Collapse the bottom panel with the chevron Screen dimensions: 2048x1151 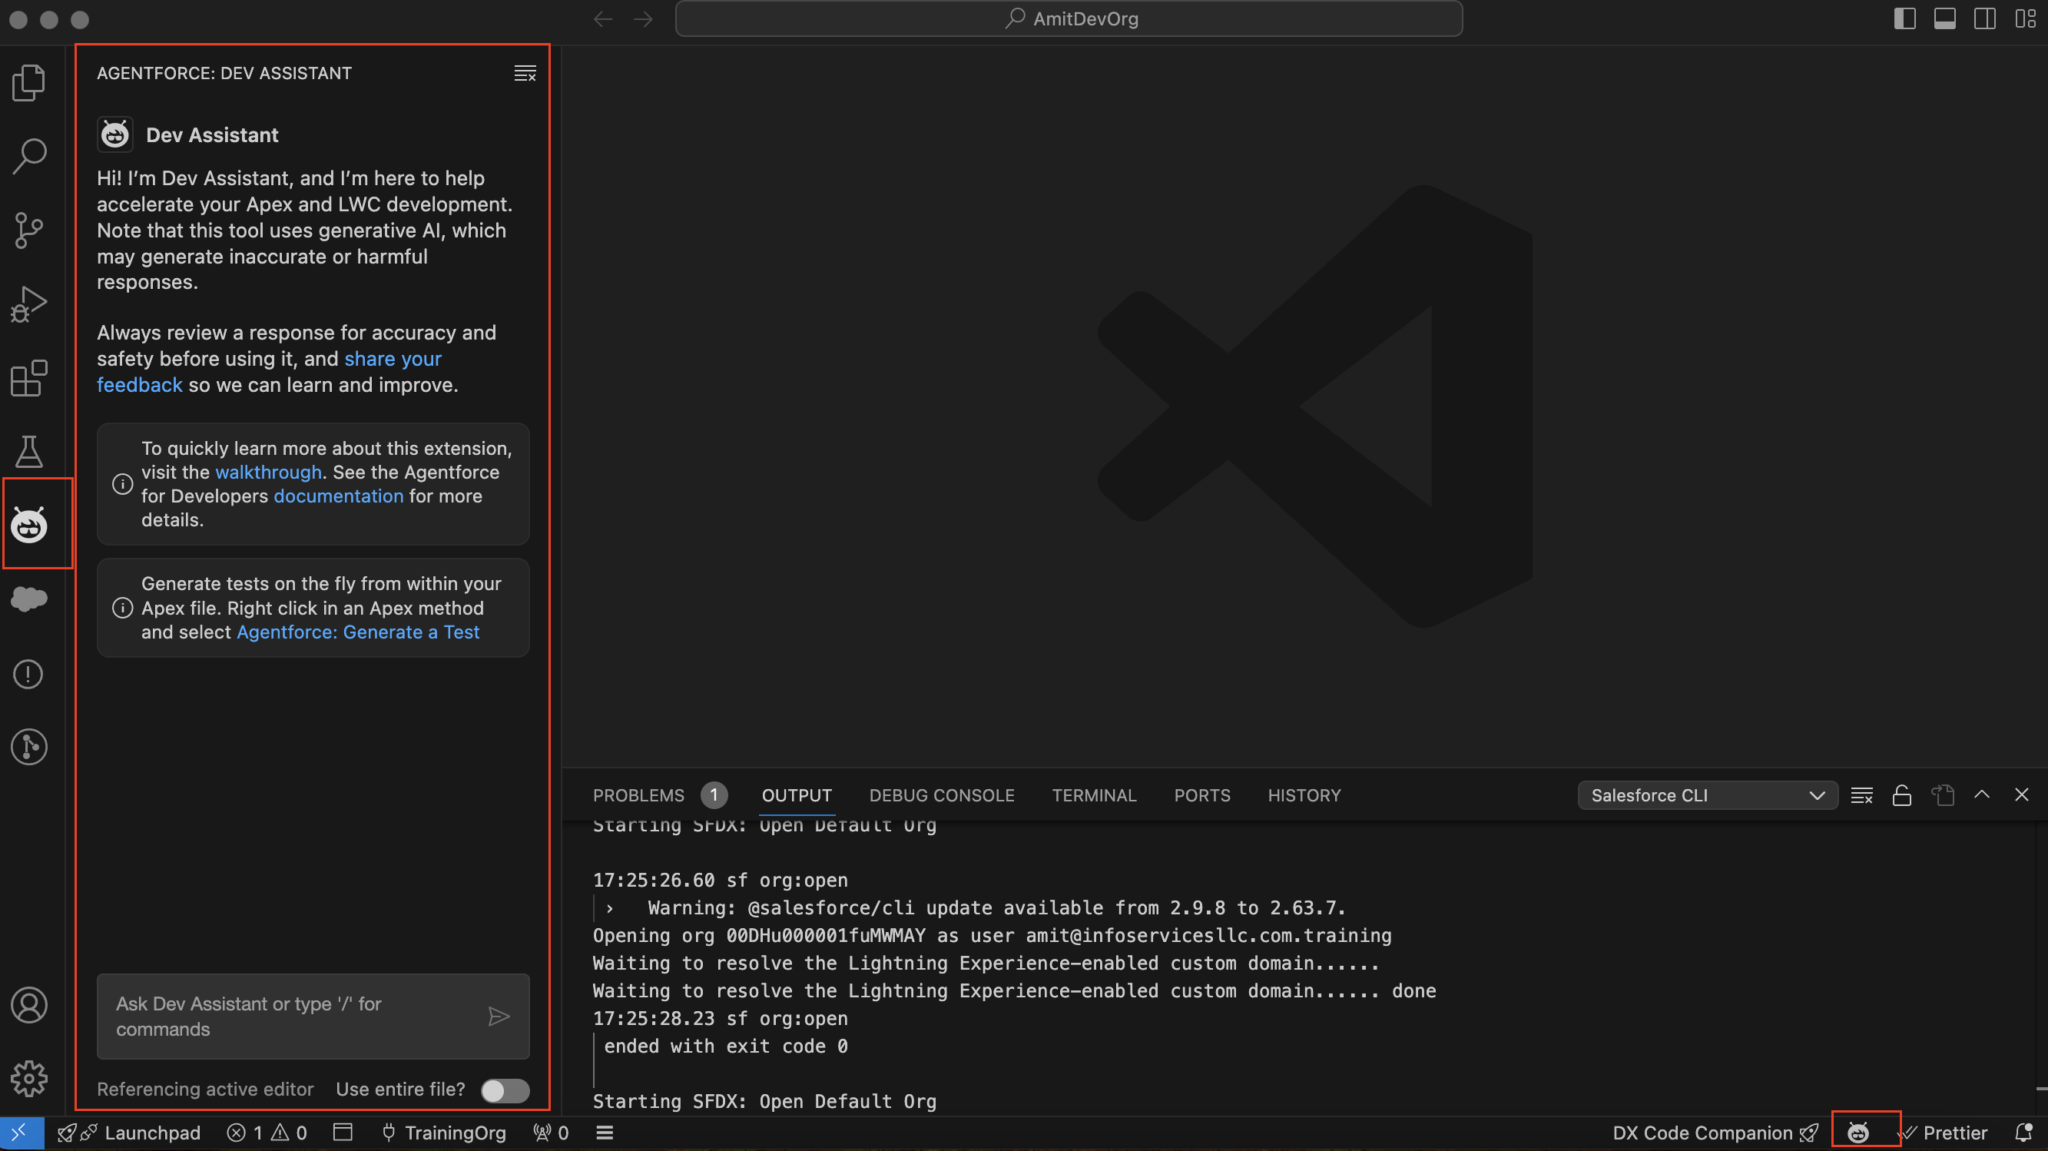[1981, 795]
